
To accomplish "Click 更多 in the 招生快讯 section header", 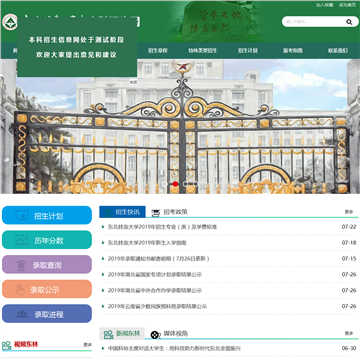I will (349, 212).
